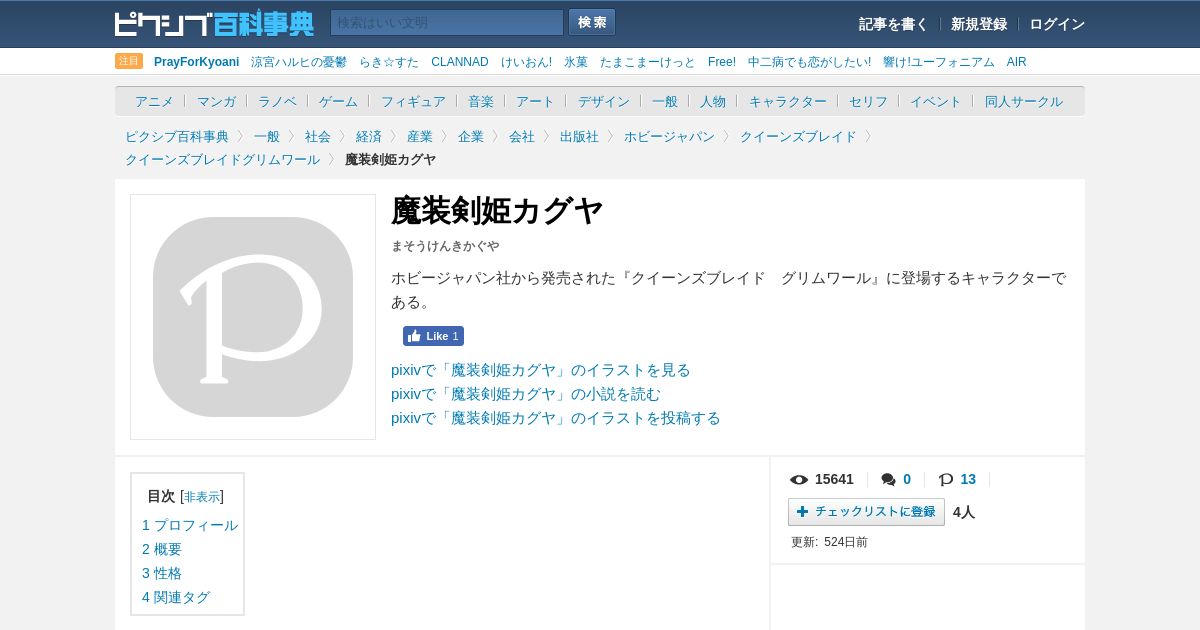Image resolution: width=1200 pixels, height=630 pixels.
Task: Jump to section 1 プロフィール
Action: click(x=190, y=525)
